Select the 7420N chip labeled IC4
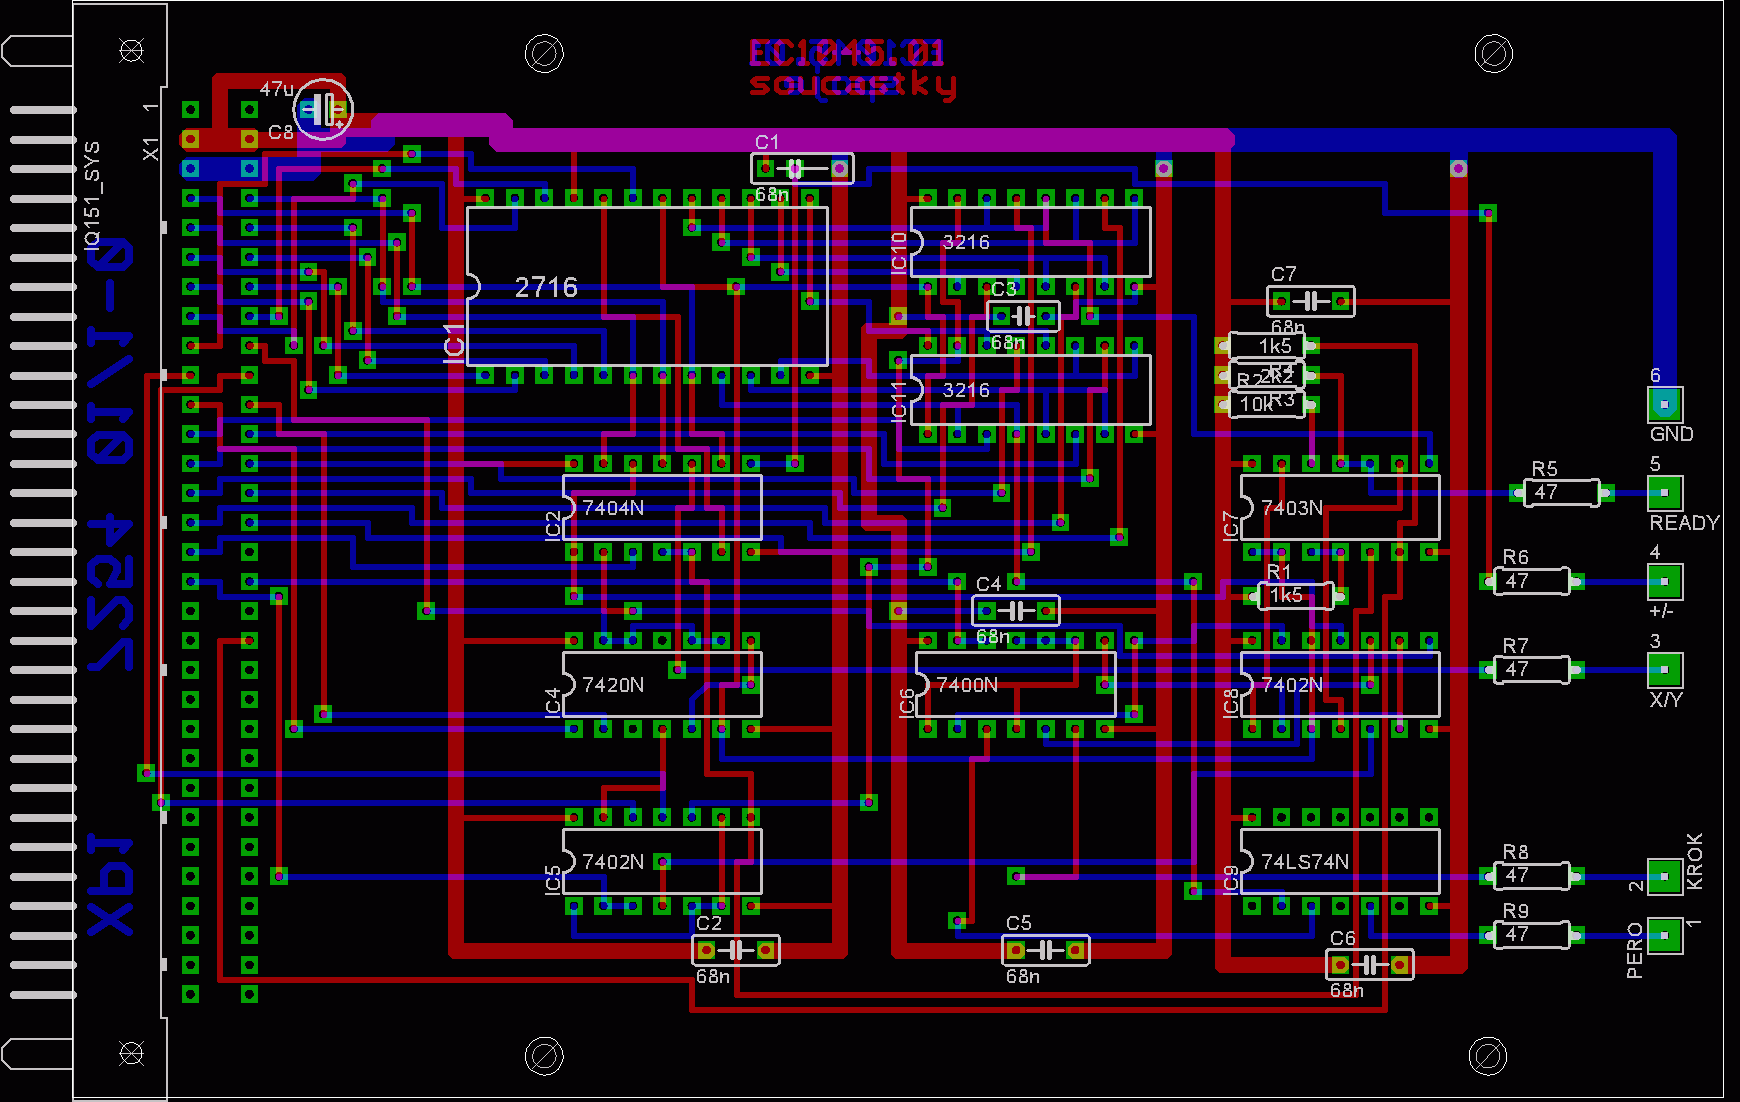Screen dimensions: 1740x1102 (x=662, y=685)
